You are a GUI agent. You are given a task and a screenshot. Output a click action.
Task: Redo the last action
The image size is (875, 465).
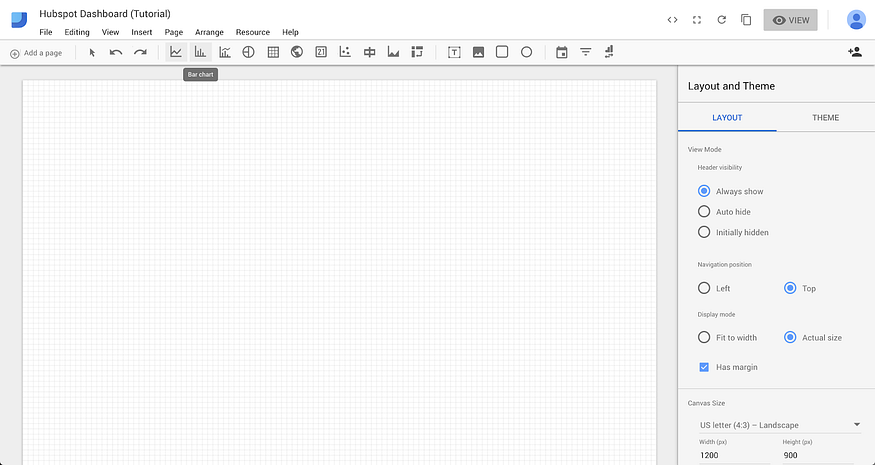(140, 52)
